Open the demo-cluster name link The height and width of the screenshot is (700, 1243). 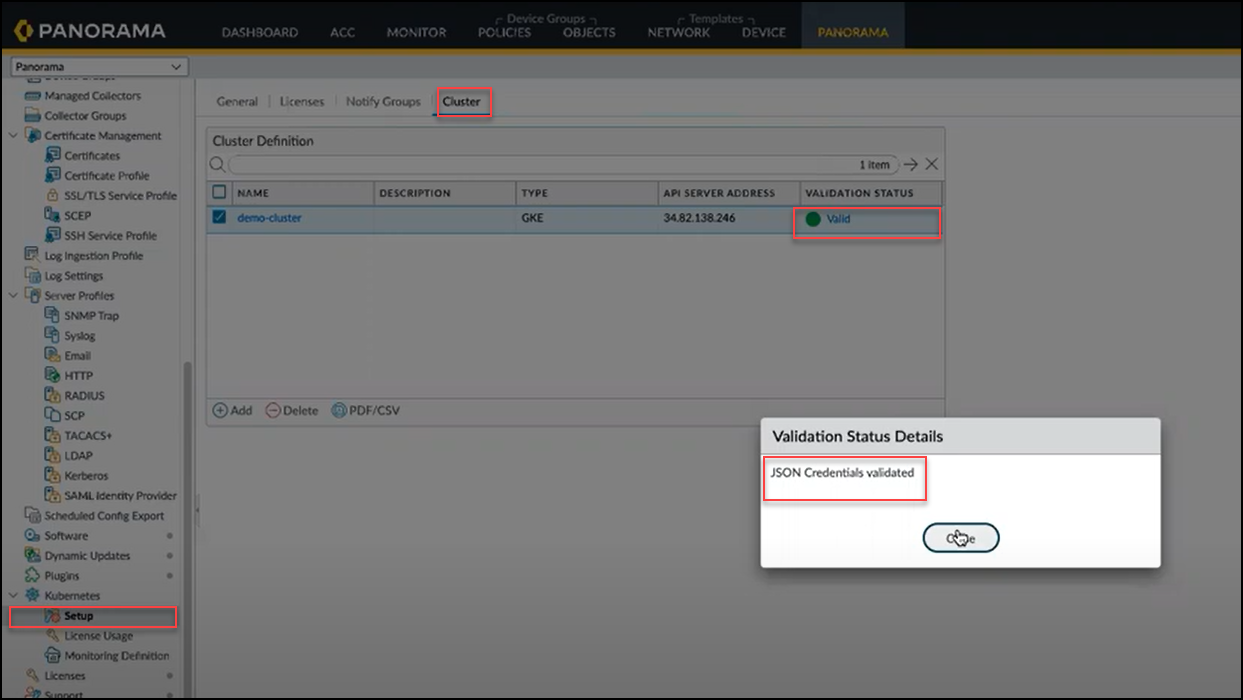[x=269, y=218]
